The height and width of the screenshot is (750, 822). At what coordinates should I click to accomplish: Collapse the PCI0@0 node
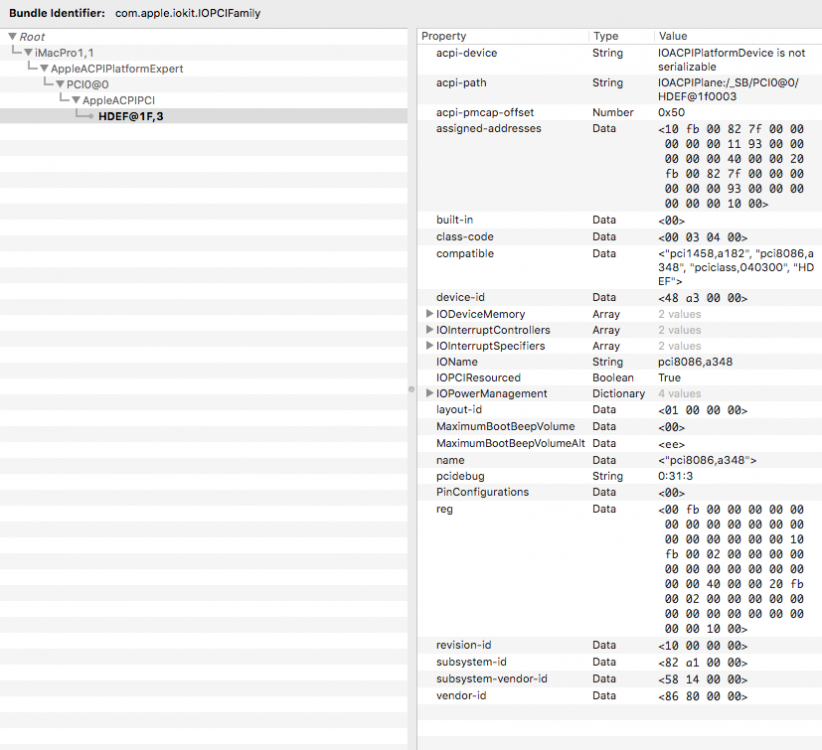click(60, 84)
